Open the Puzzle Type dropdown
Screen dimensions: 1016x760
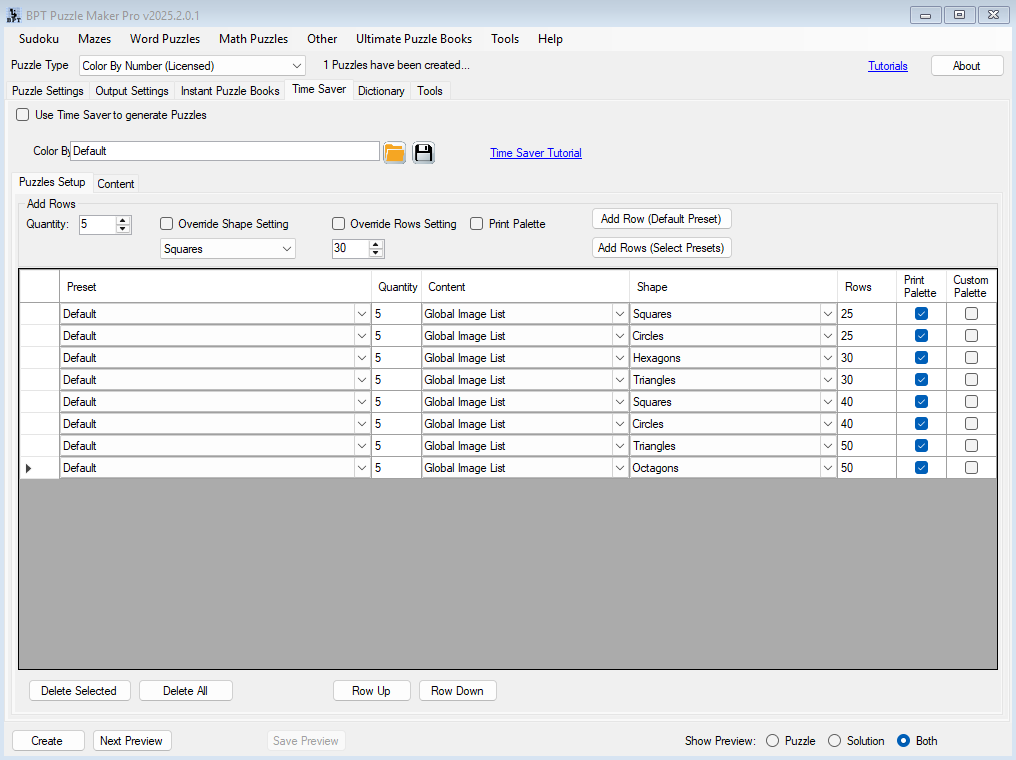(x=297, y=66)
